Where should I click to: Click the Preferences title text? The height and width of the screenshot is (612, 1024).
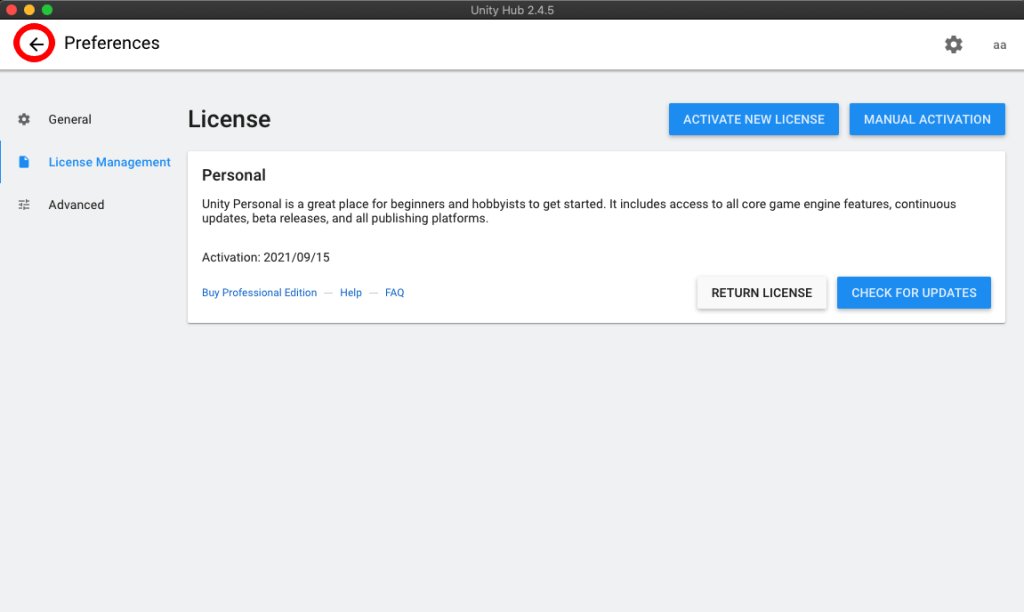click(x=112, y=43)
